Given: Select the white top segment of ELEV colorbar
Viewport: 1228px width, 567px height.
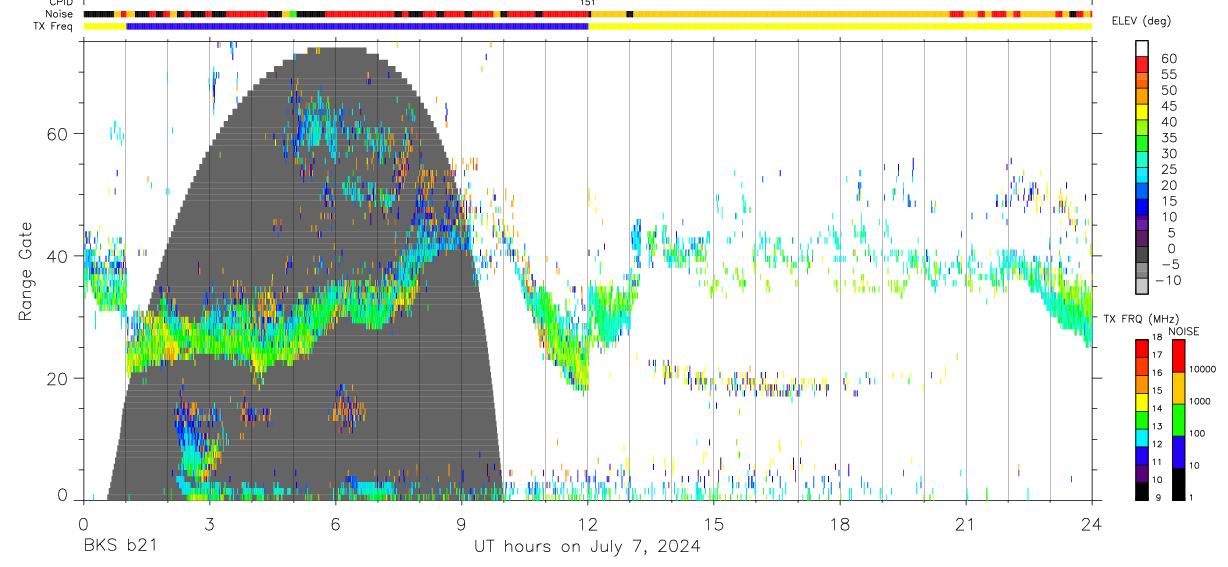Looking at the screenshot, I should point(1142,48).
